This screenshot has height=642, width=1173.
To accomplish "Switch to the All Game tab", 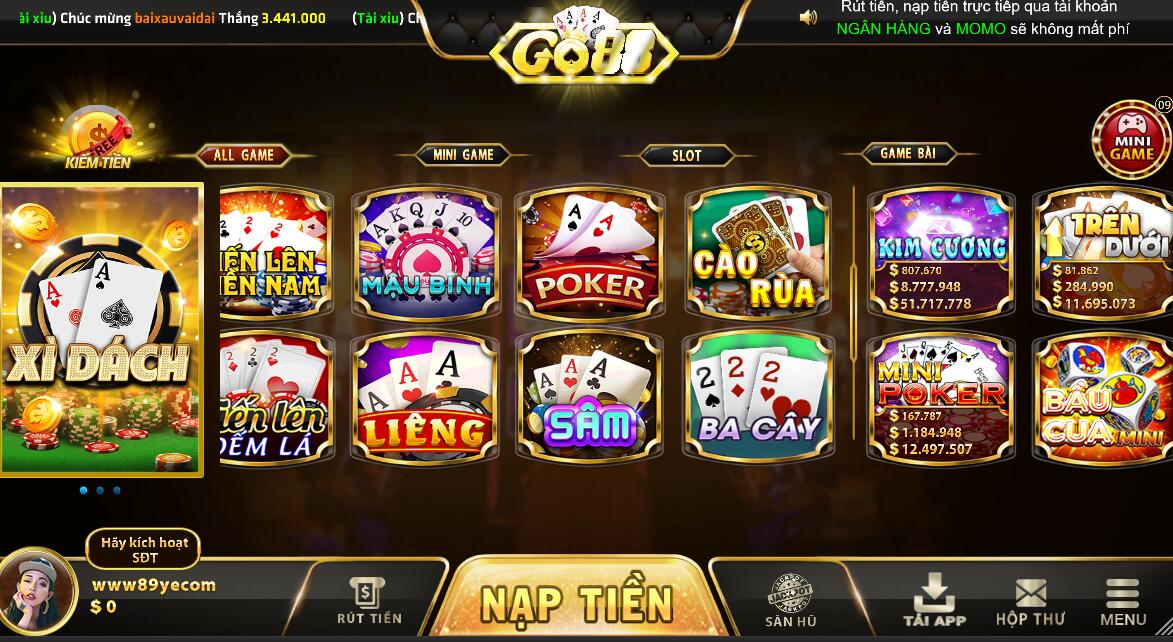I will point(243,155).
